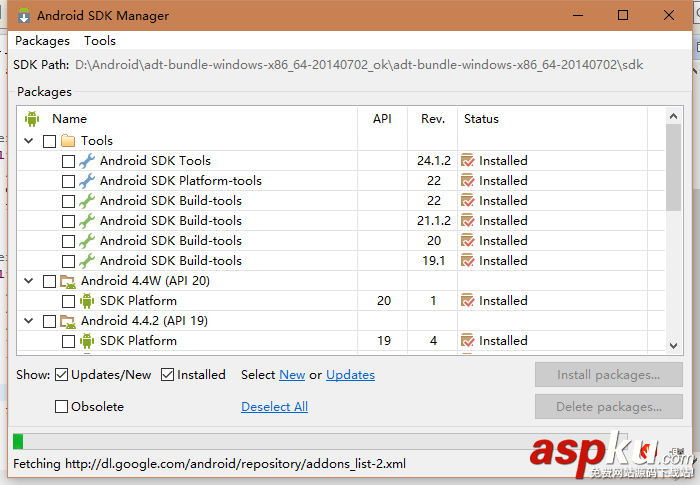Screen dimensions: 700x485
Task: Check the Android SDK Tools package checkbox
Action: coord(68,161)
